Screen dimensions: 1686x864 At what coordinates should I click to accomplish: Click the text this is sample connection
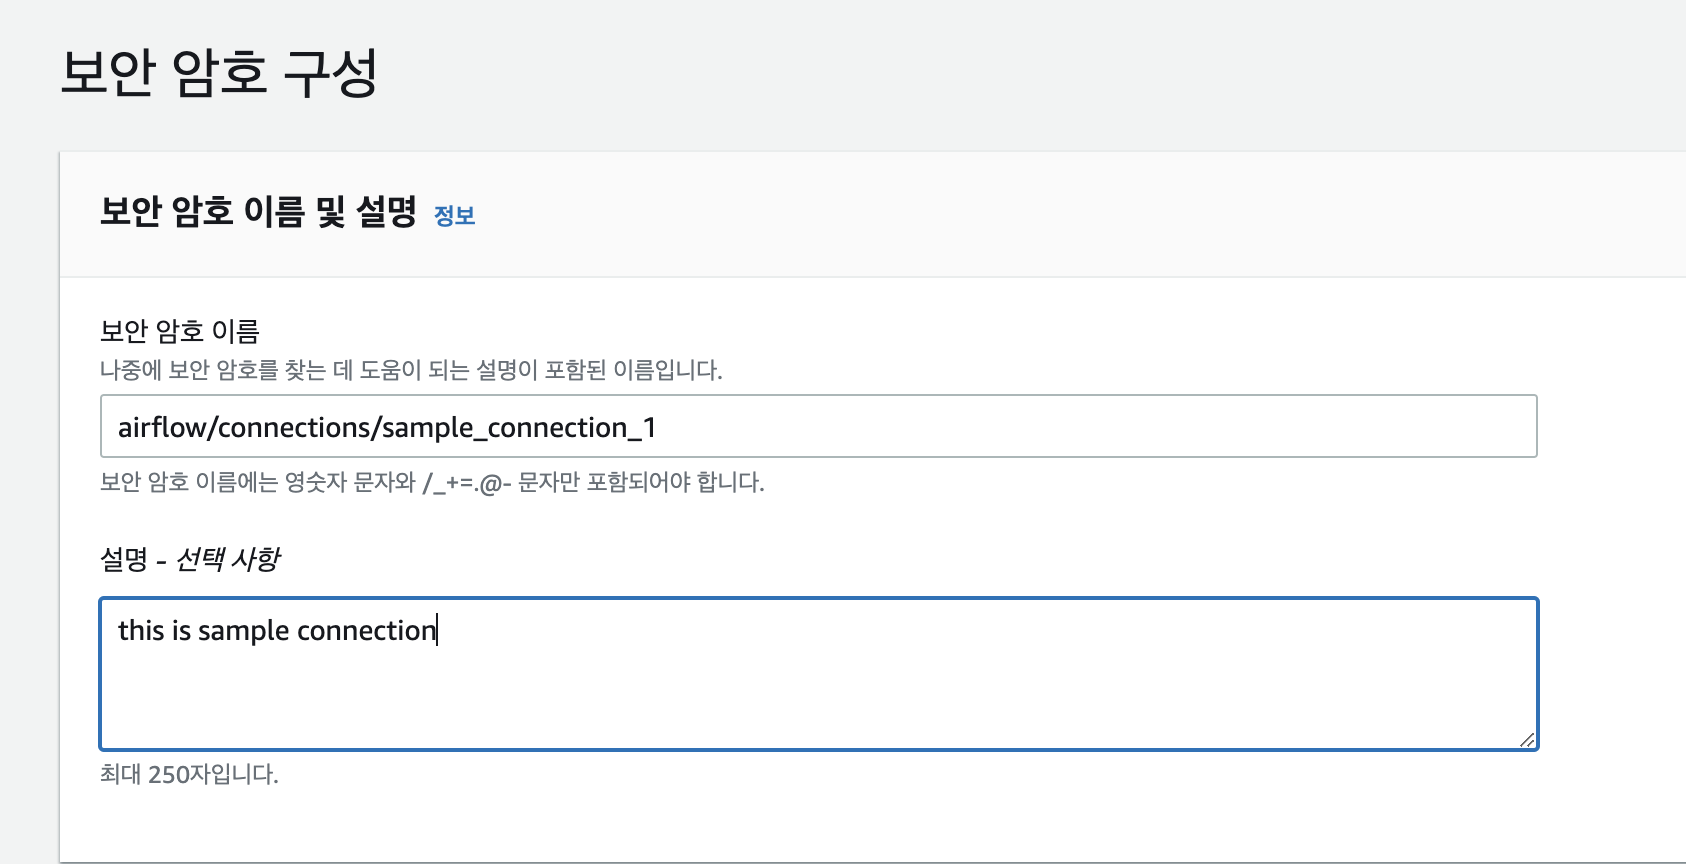pyautogui.click(x=276, y=630)
